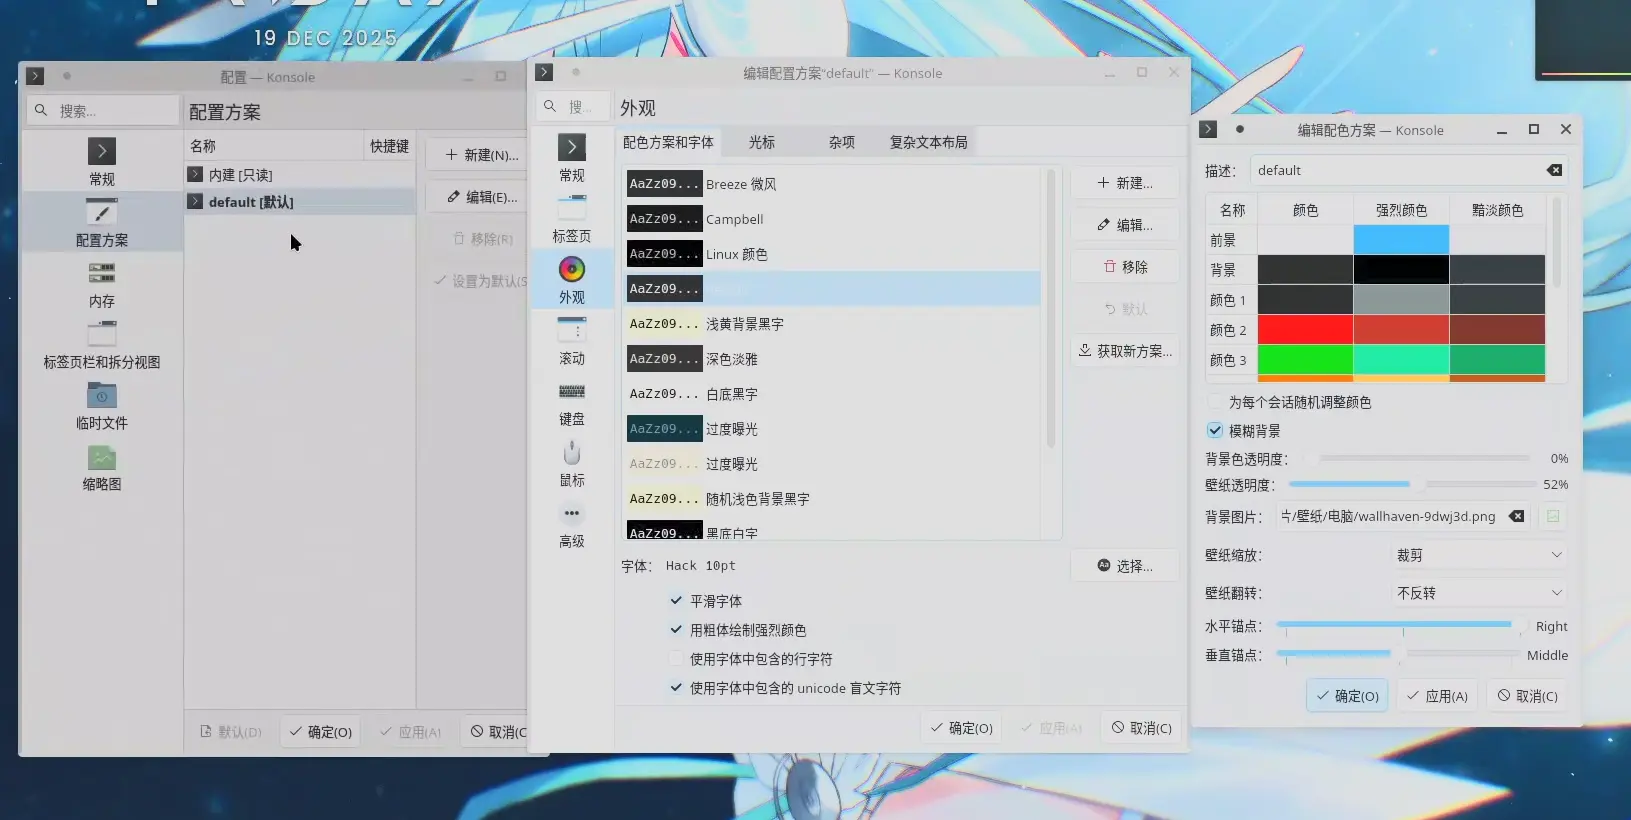Open 临时文件 settings page
This screenshot has width=1631, height=820.
[x=101, y=406]
